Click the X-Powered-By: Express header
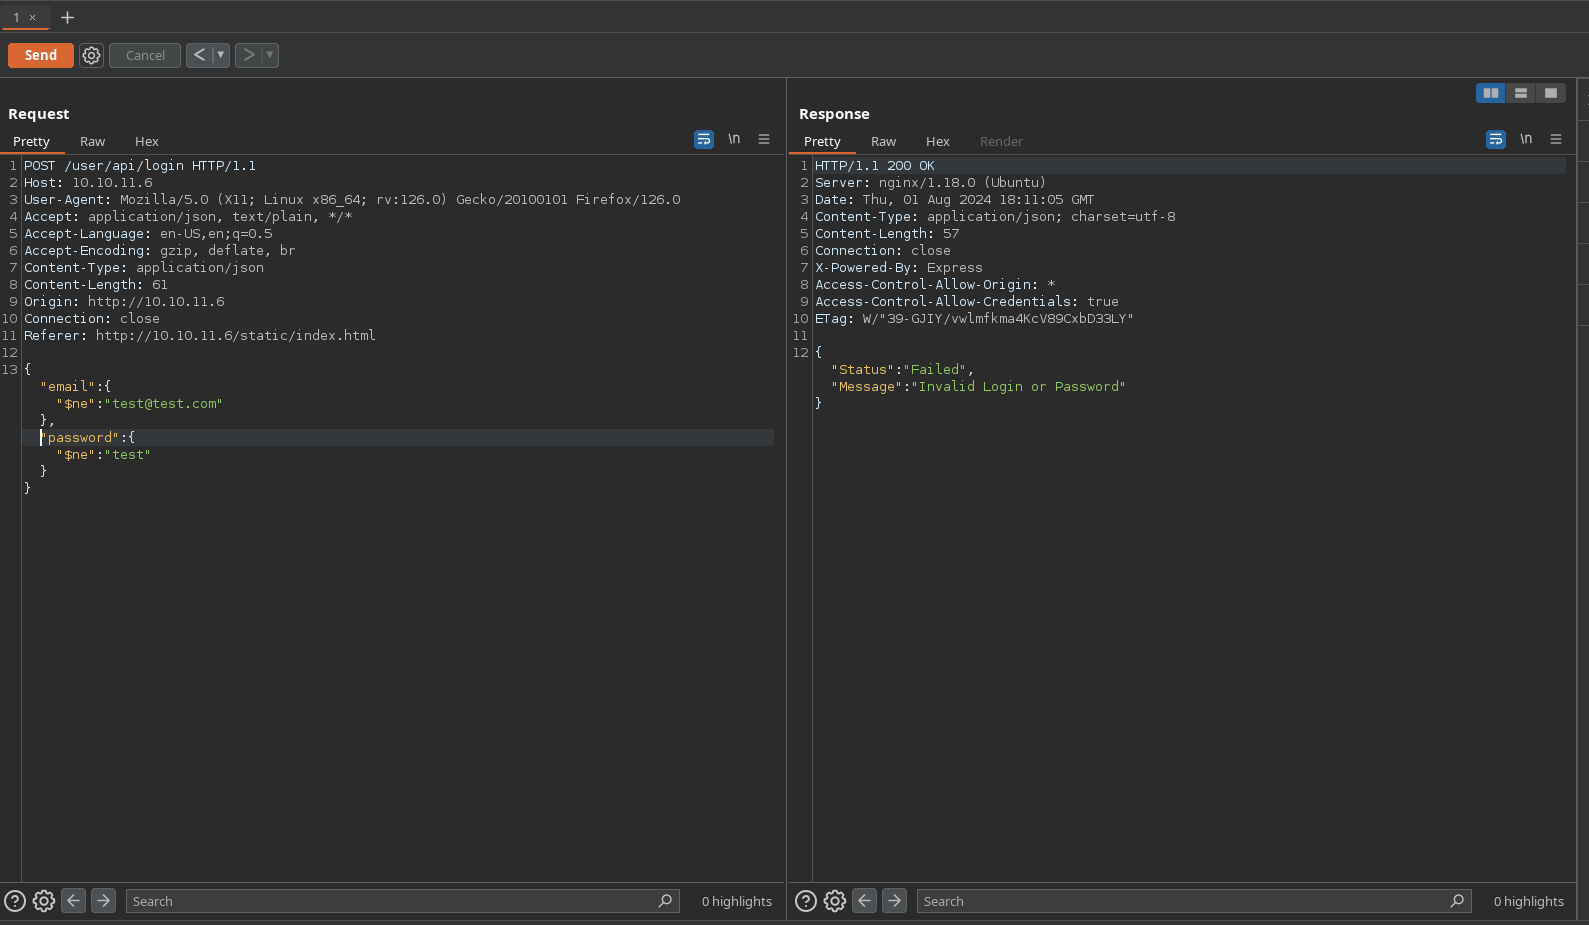 coord(899,268)
